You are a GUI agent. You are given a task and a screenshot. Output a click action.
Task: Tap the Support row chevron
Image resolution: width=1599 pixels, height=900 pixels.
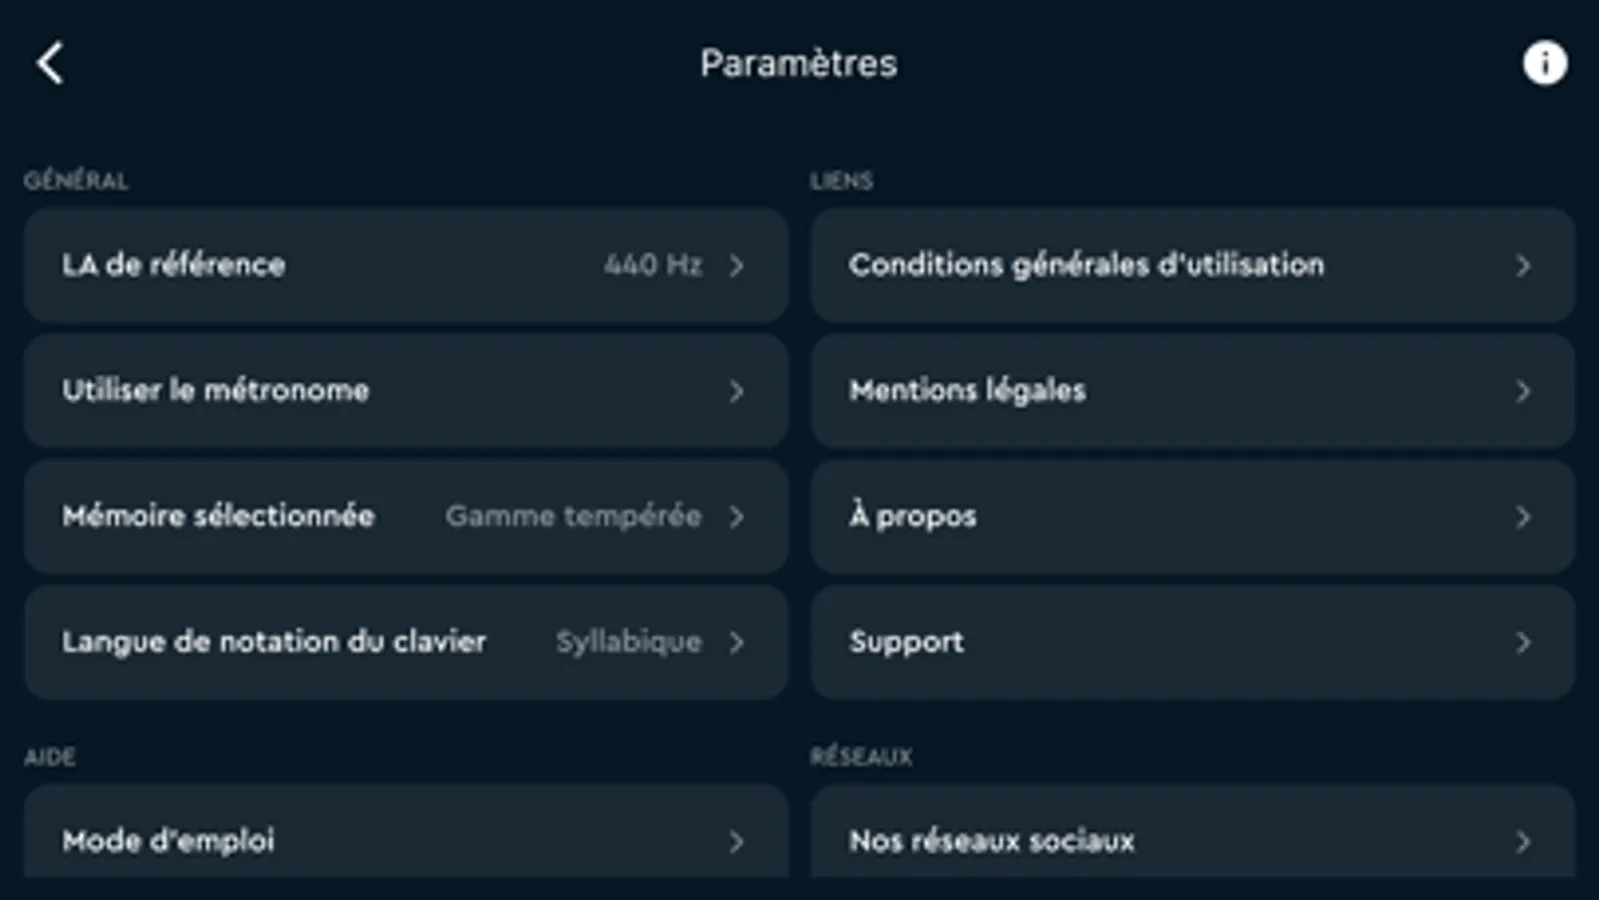1523,643
